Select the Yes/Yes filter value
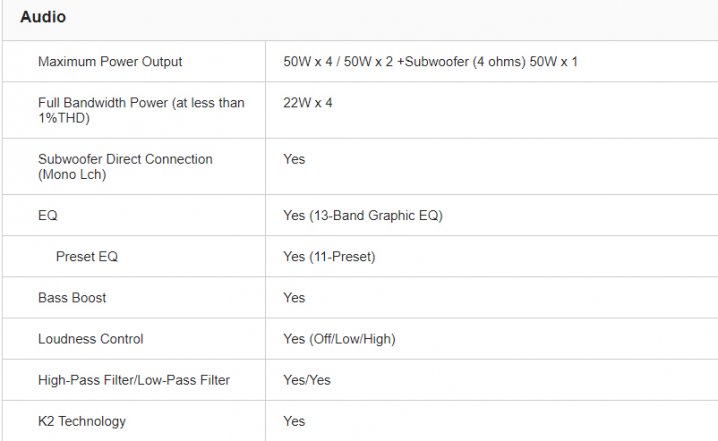Viewport: 718px width, 441px height. click(x=307, y=380)
